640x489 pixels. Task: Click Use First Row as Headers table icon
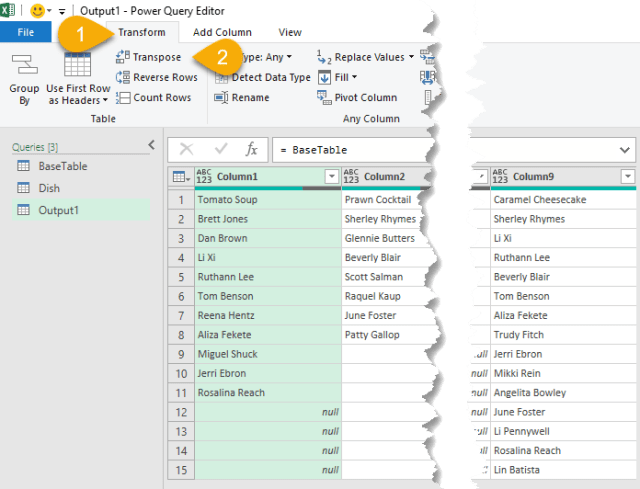click(x=78, y=64)
